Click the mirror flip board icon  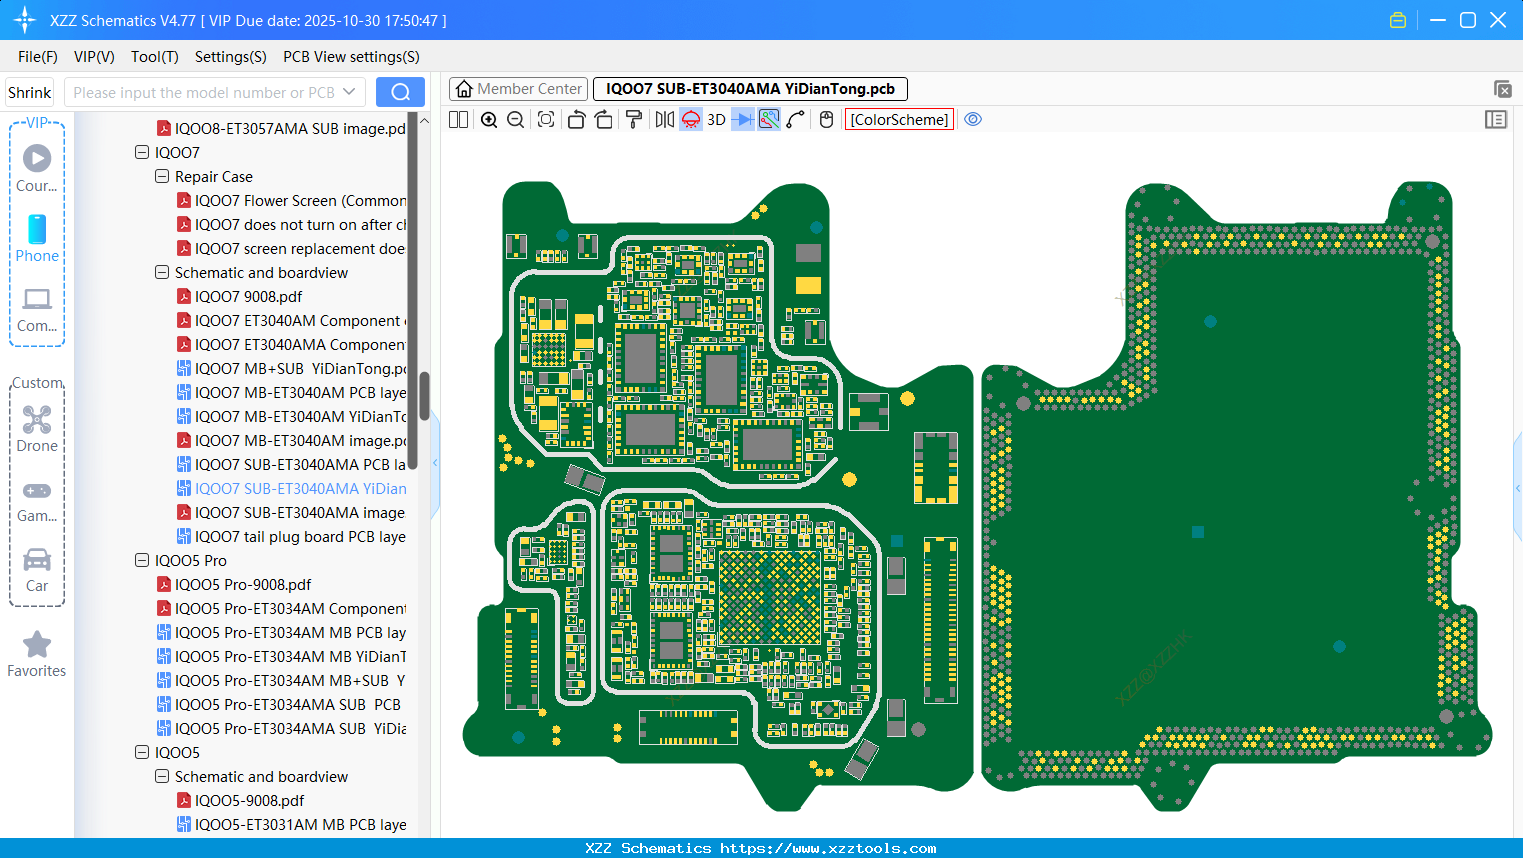[x=664, y=120]
